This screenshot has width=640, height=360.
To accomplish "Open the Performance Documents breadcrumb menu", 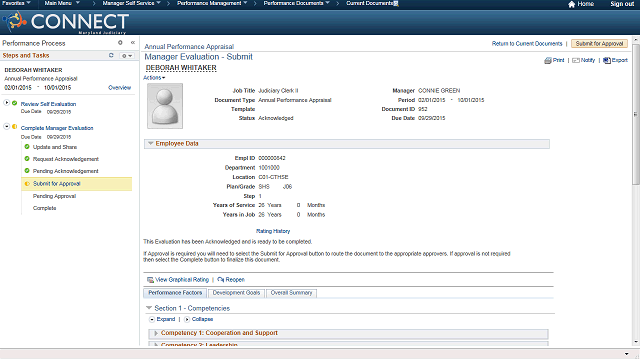I will (x=296, y=3).
